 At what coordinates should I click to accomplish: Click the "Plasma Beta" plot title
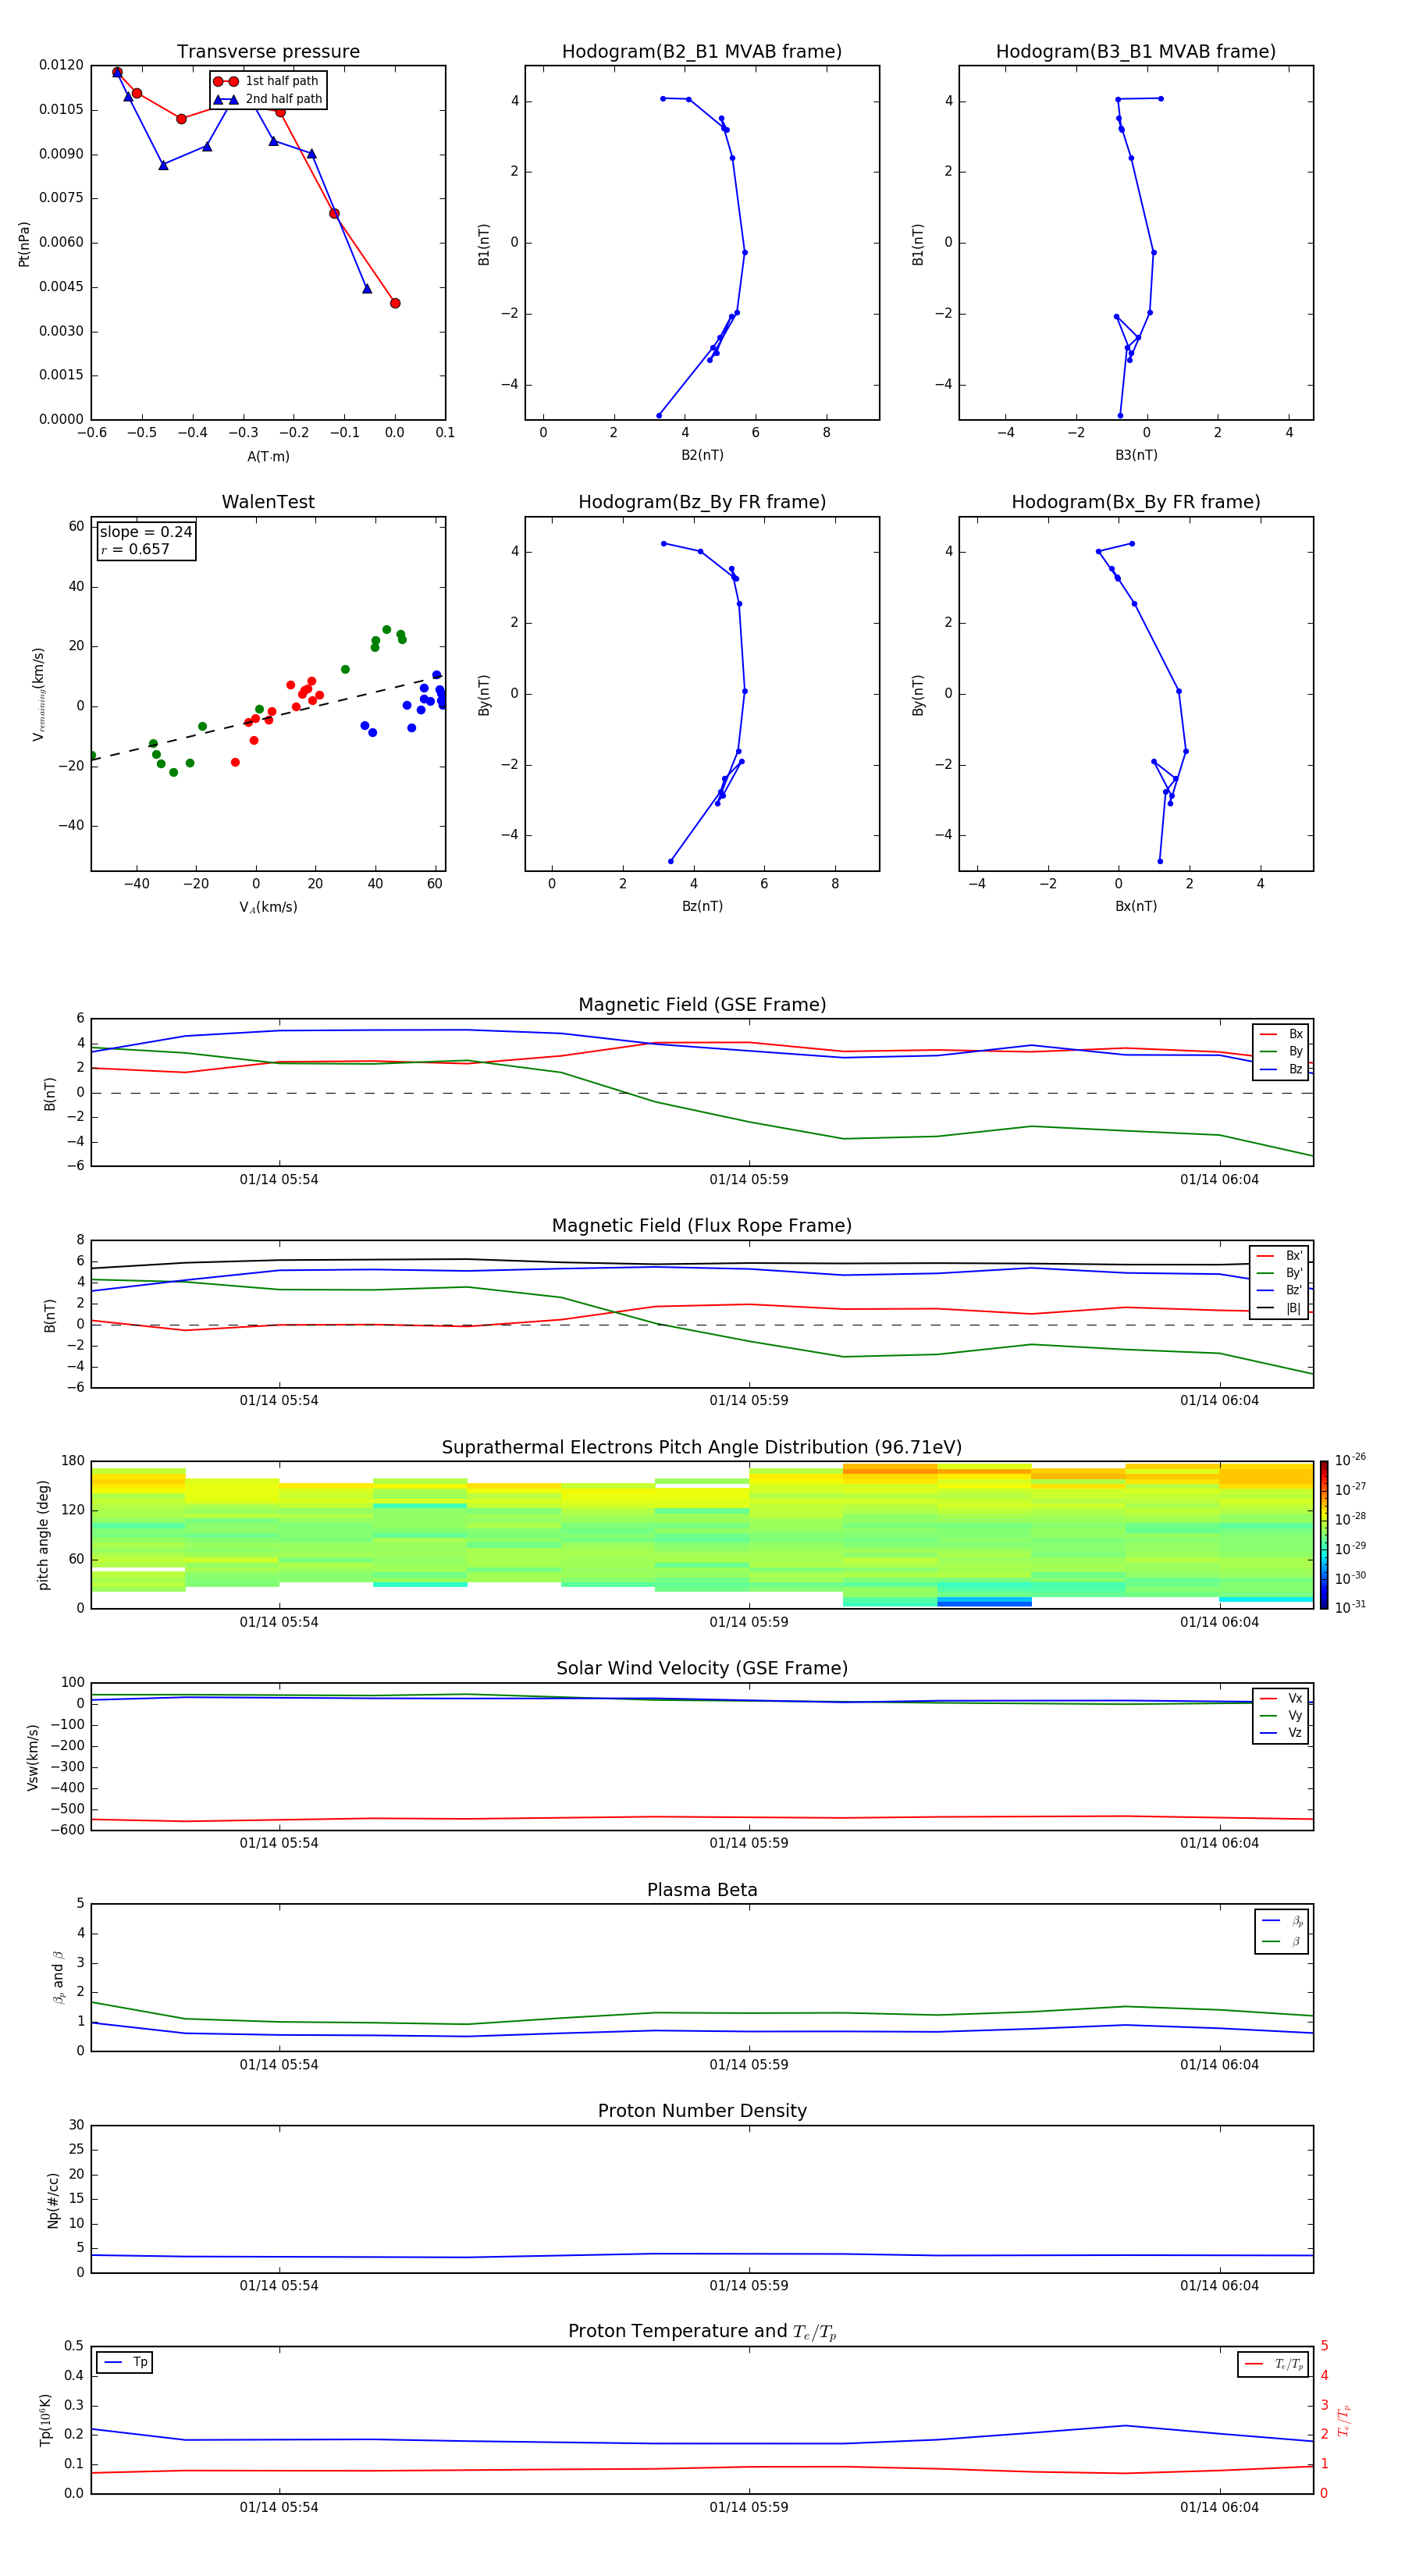coord(702,1891)
